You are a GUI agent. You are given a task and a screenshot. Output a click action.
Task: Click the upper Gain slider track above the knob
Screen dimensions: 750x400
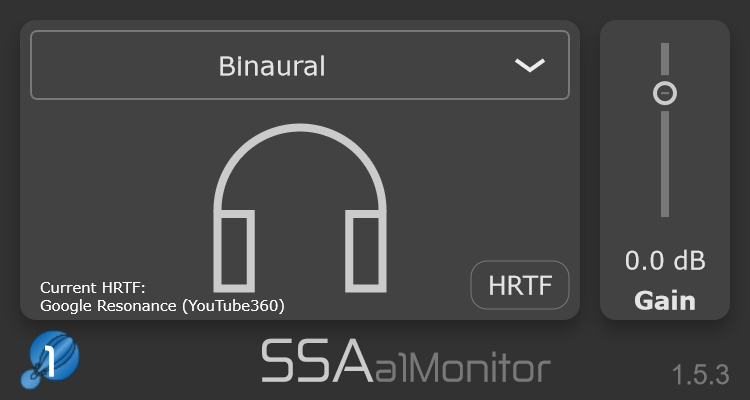[665, 59]
